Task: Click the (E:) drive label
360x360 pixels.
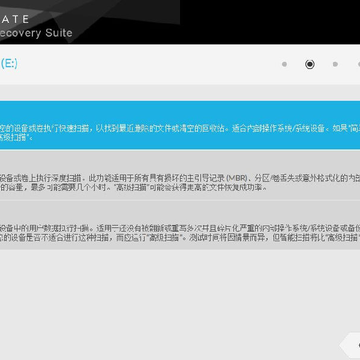Action: tap(9, 64)
